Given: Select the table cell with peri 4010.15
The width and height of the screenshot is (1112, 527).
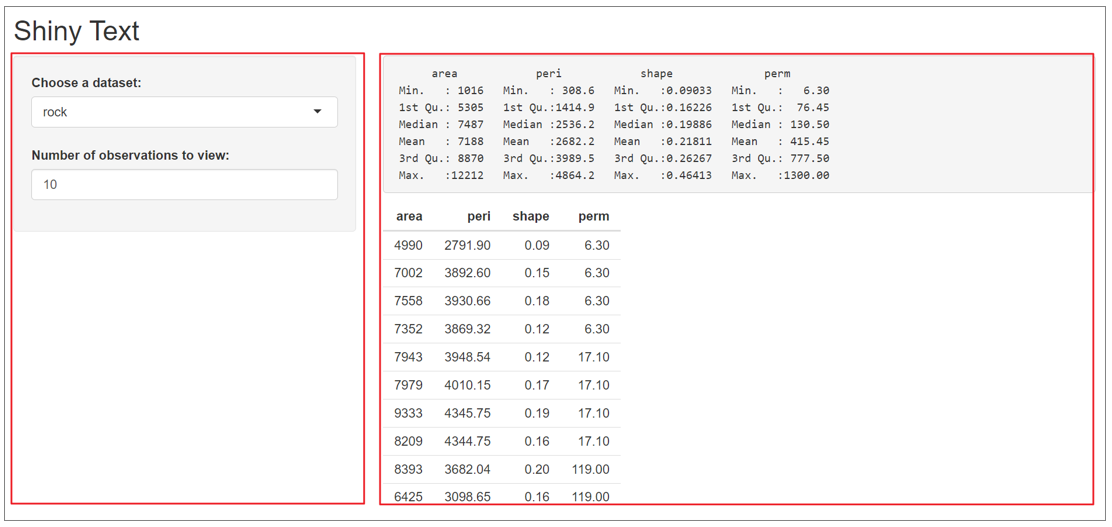Looking at the screenshot, I should 467,385.
